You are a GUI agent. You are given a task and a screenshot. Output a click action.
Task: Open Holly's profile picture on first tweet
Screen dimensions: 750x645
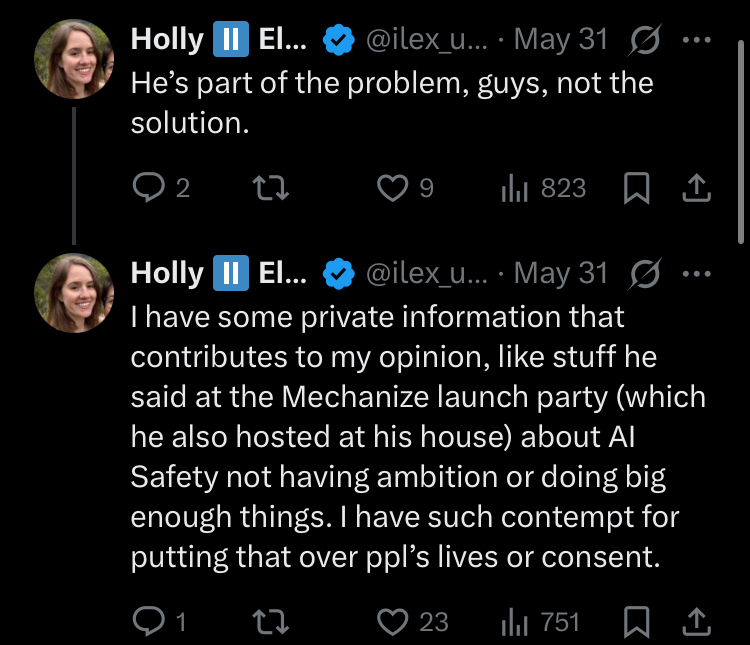pos(74,59)
